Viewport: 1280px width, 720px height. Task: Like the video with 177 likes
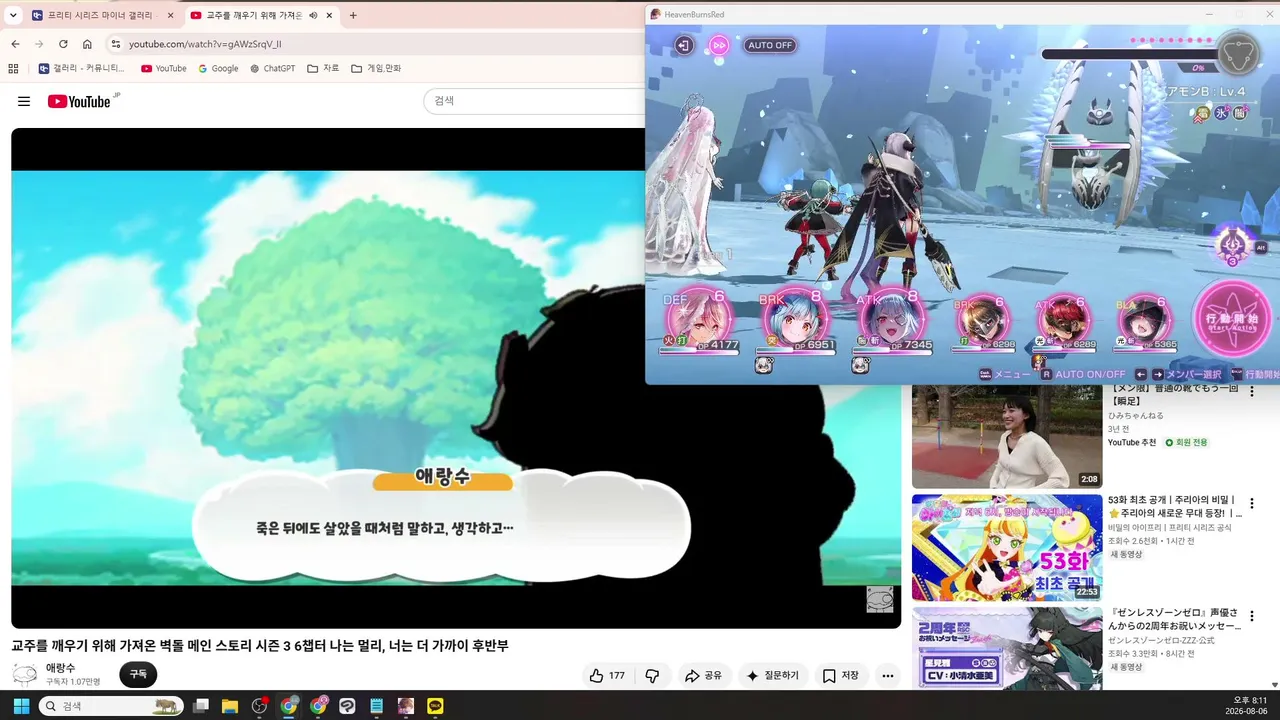(x=607, y=676)
